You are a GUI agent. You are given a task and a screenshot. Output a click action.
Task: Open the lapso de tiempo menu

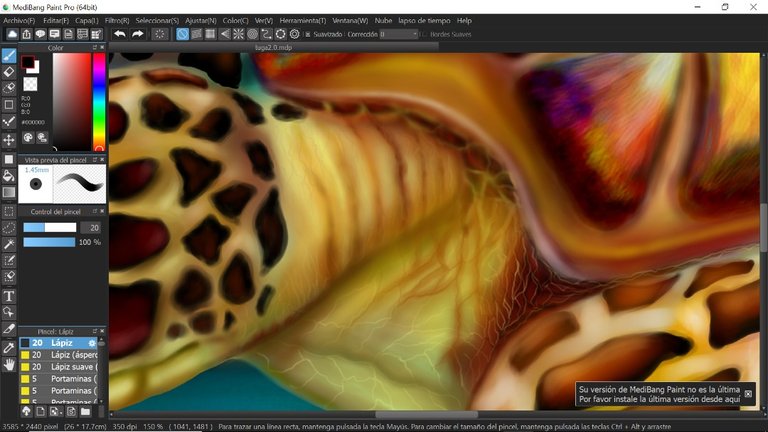[x=424, y=21]
